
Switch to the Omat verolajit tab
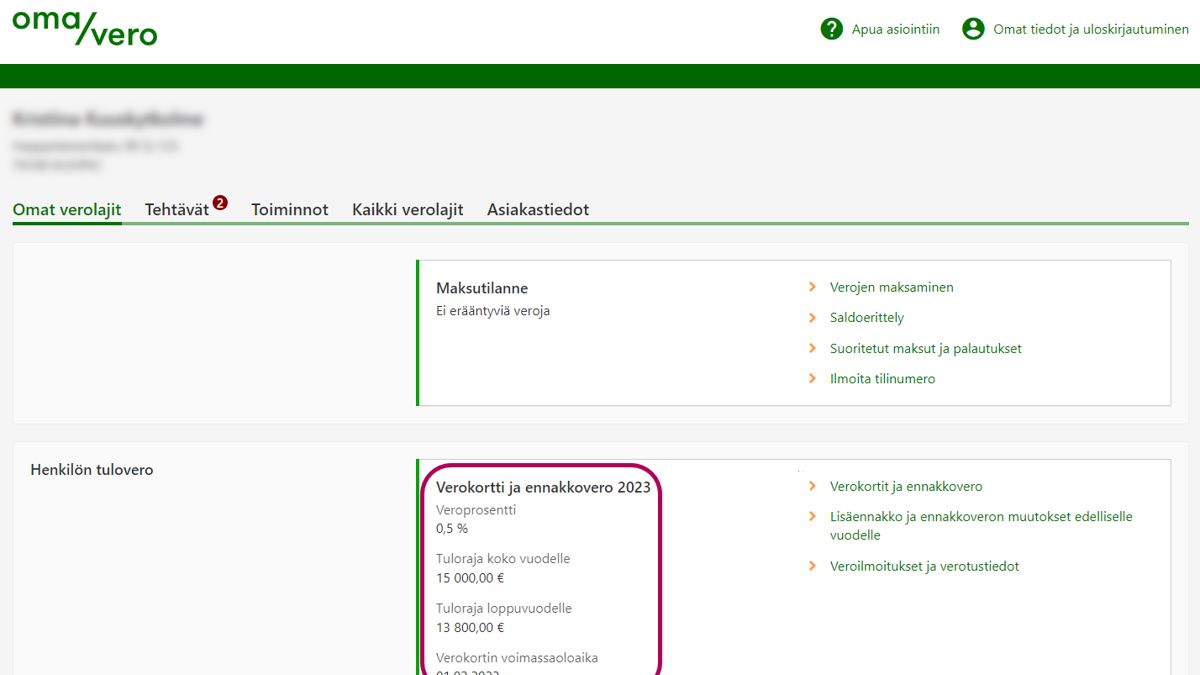pyautogui.click(x=67, y=210)
